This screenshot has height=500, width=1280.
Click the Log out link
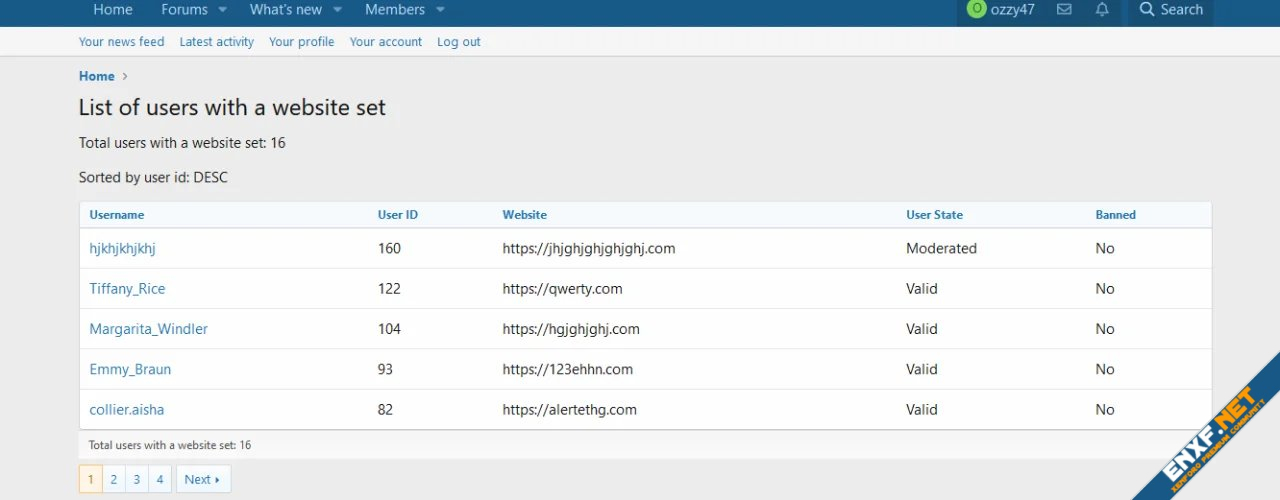(x=458, y=42)
